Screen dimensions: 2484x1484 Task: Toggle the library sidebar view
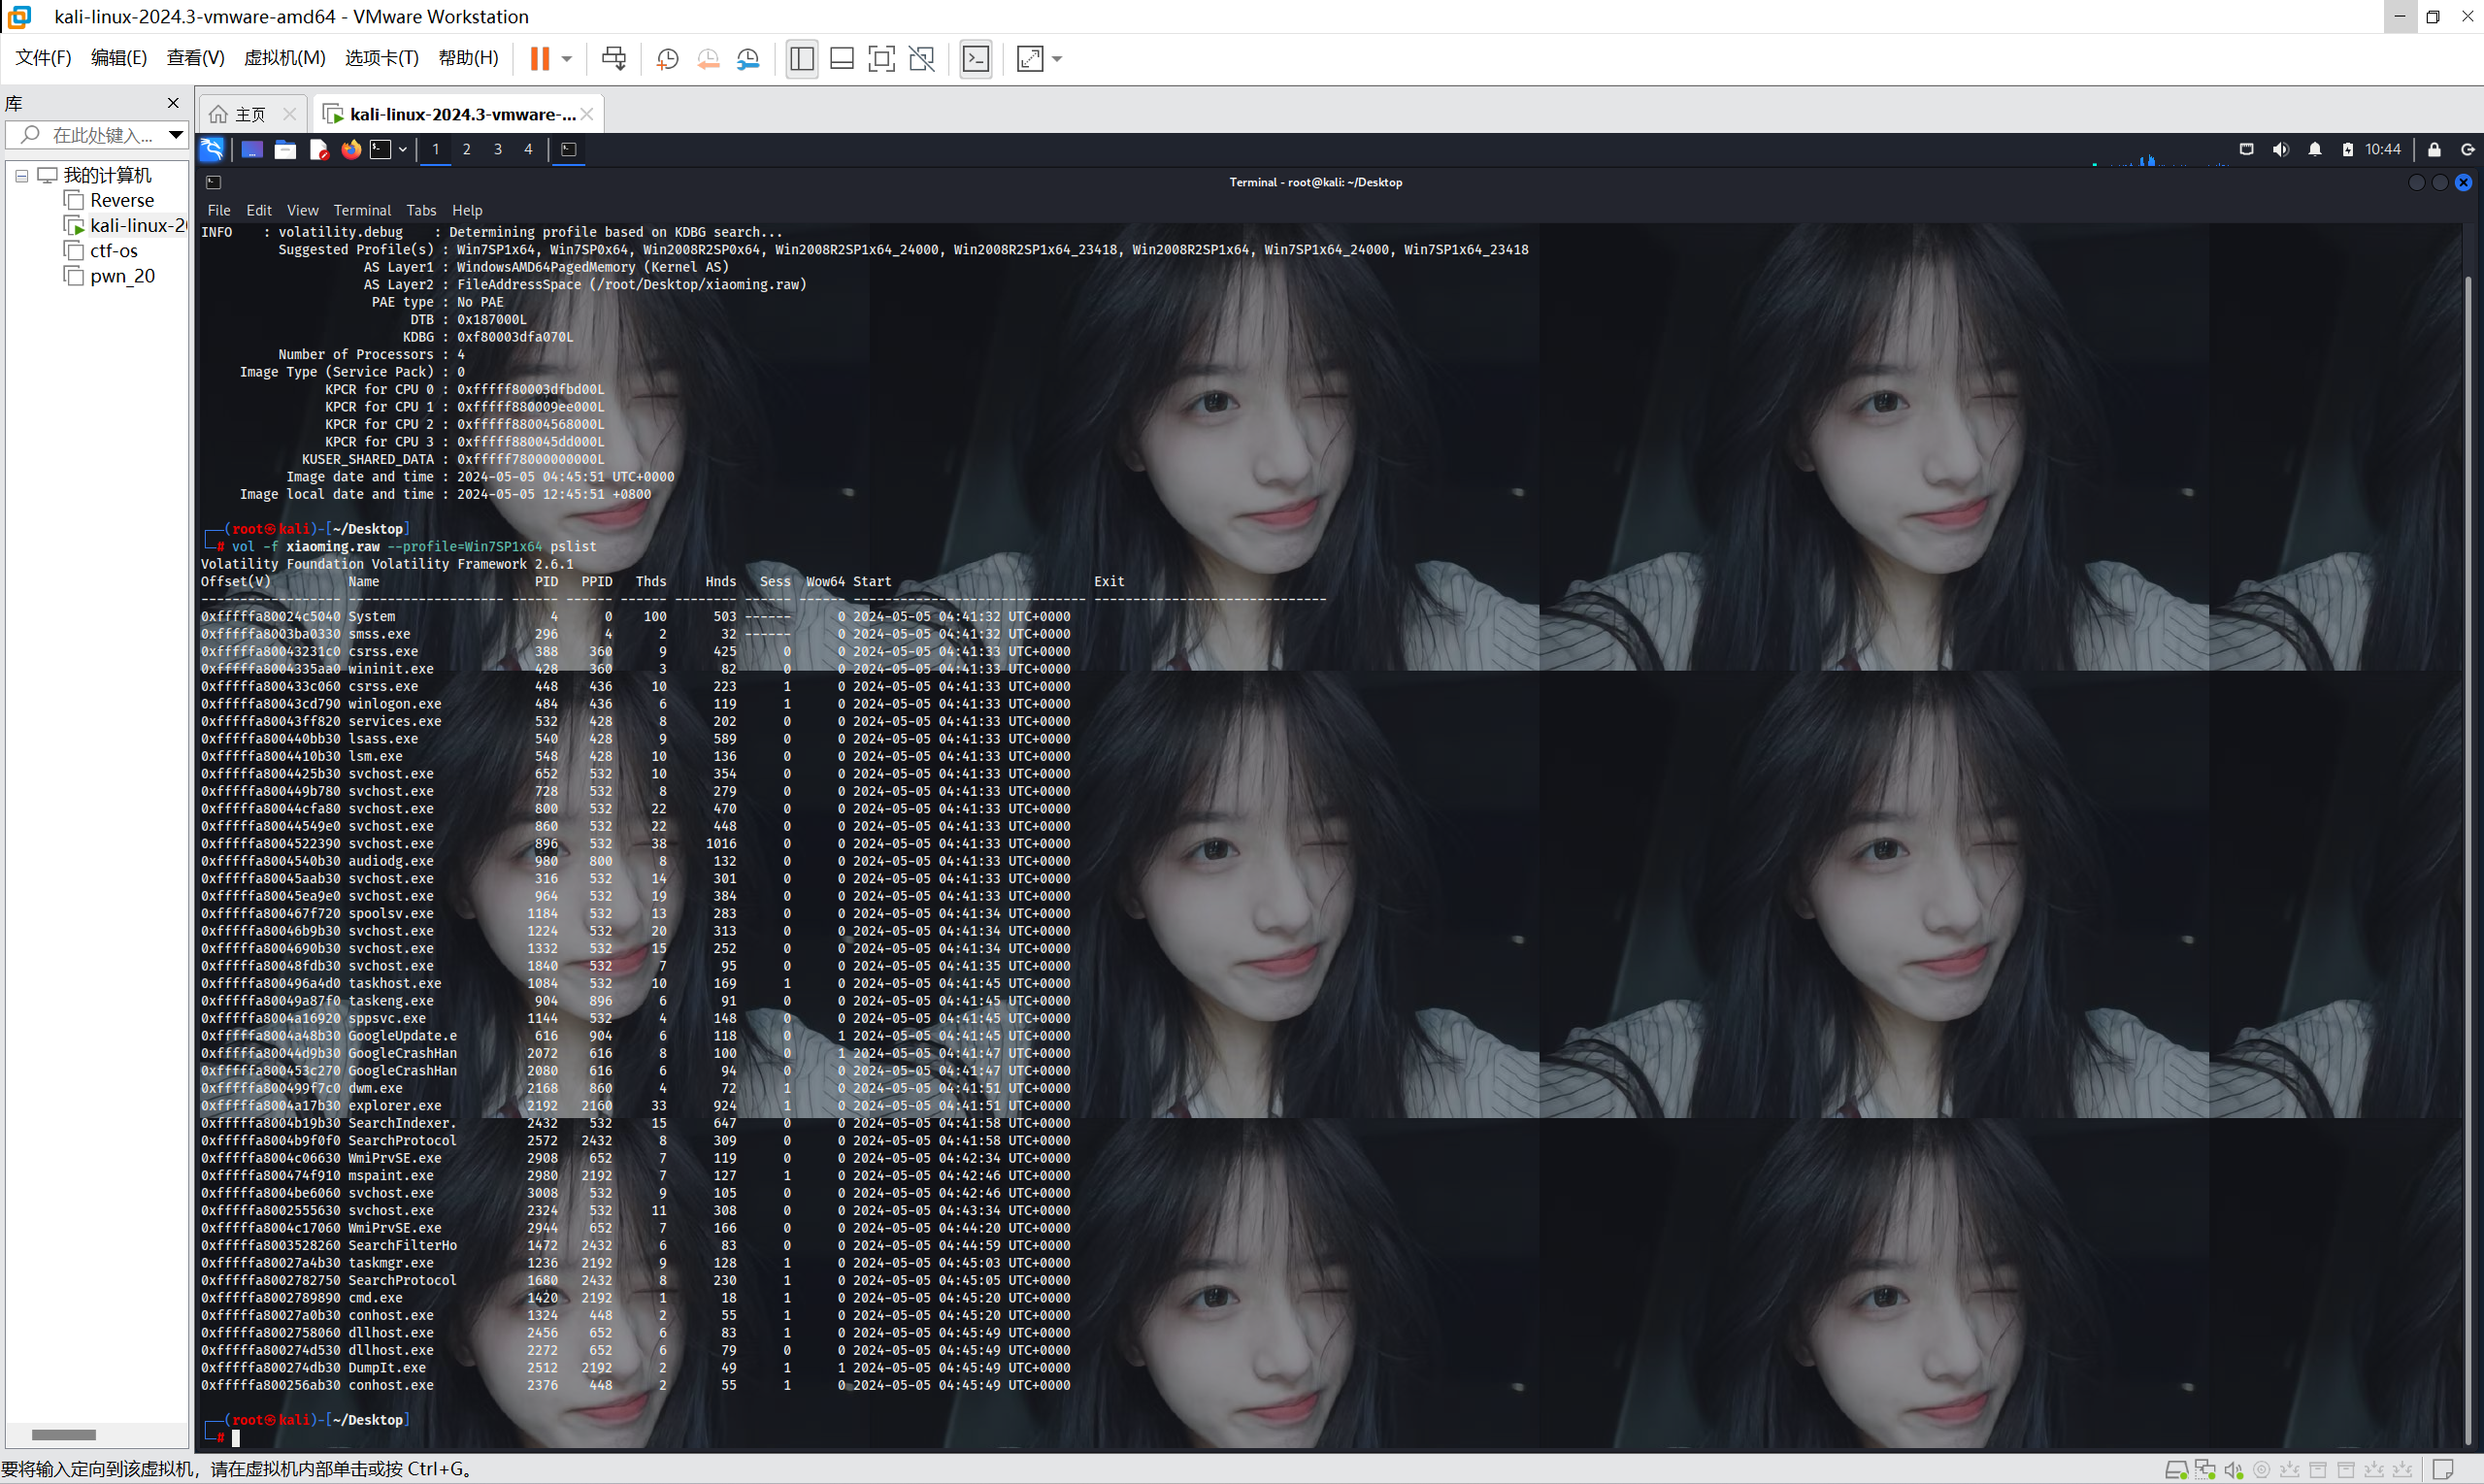click(802, 59)
